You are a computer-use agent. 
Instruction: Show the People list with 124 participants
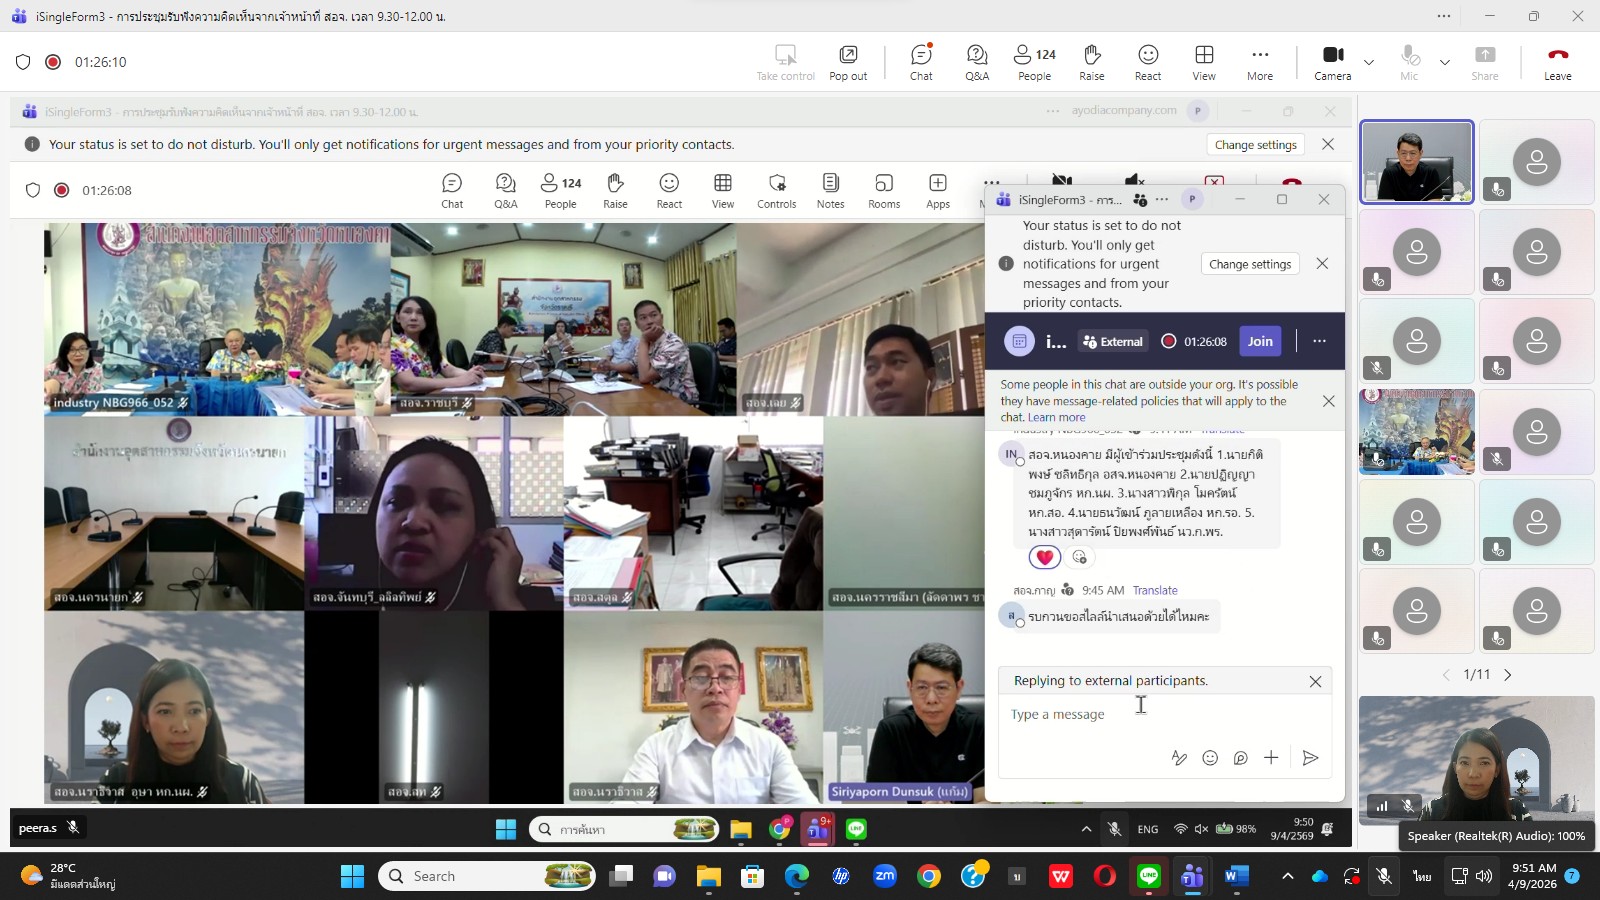point(1034,62)
